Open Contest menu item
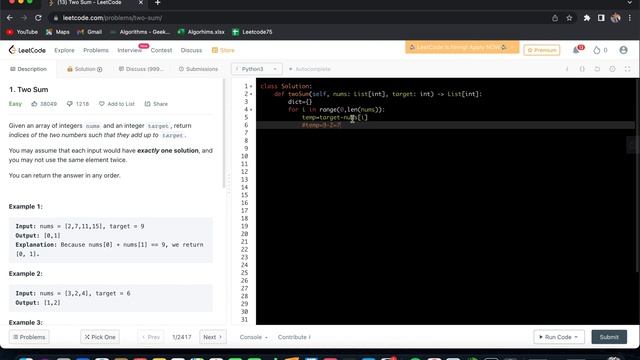640x360 pixels. (161, 50)
